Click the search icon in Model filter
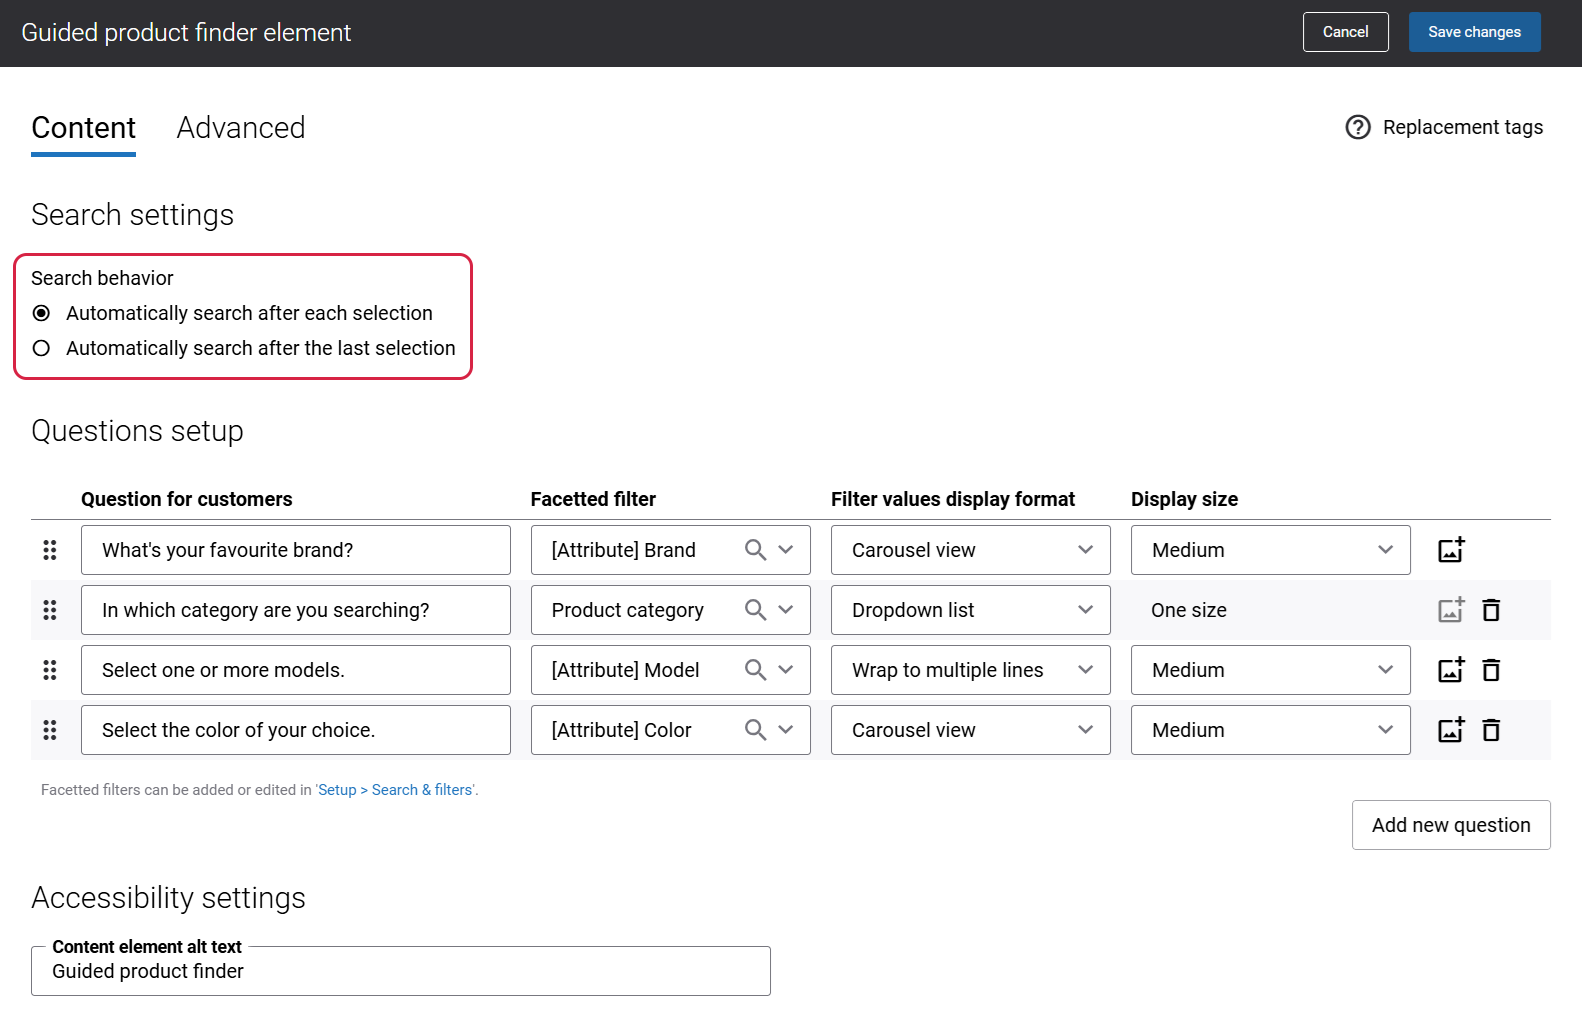1582x1028 pixels. [x=756, y=670]
